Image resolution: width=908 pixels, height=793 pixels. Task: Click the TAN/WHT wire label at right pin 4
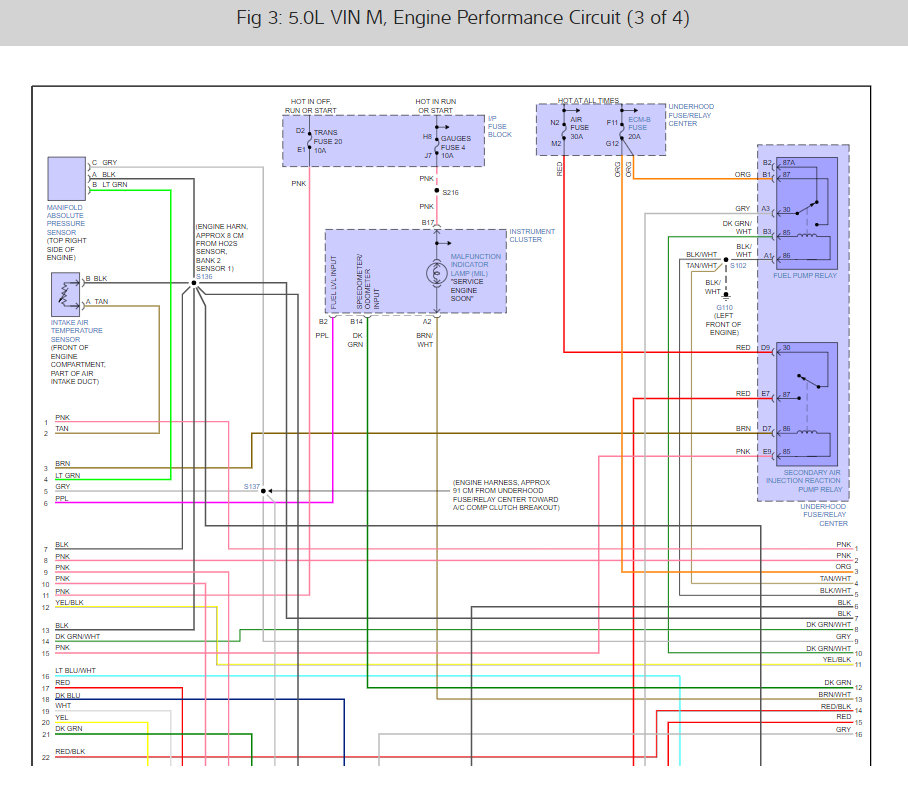(835, 579)
